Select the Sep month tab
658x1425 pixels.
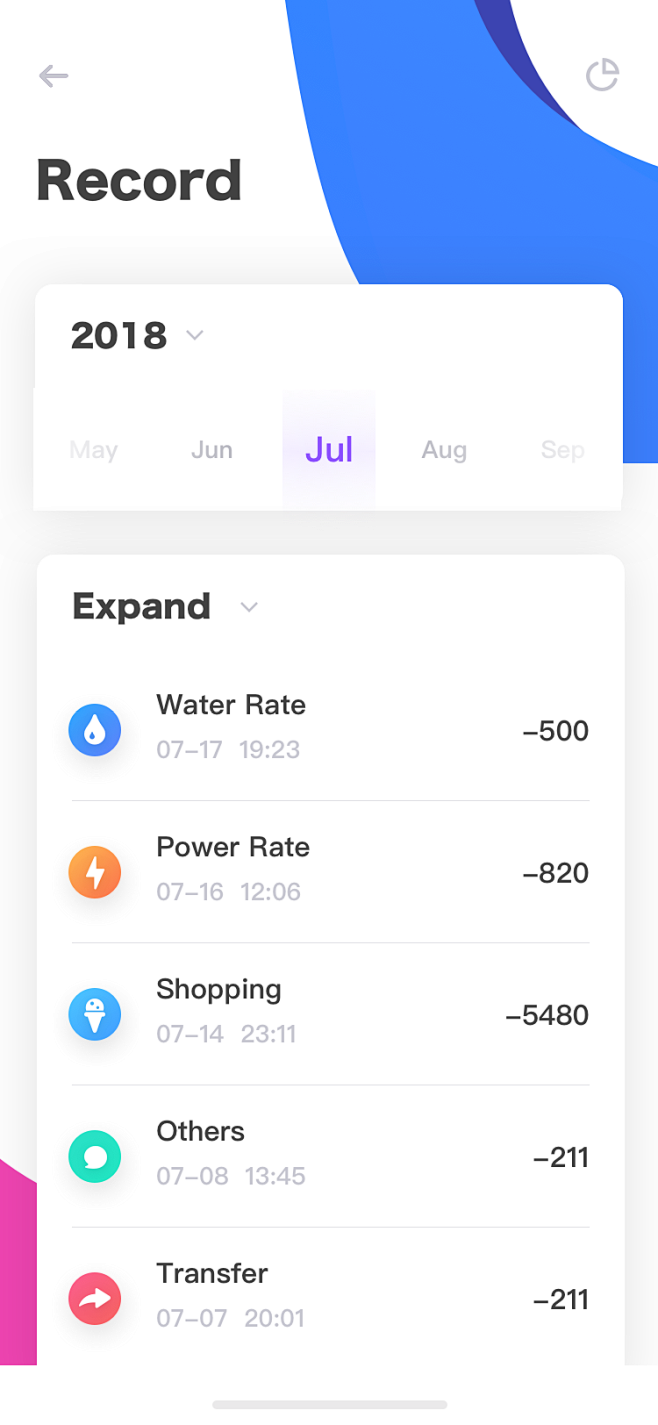pyautogui.click(x=563, y=450)
